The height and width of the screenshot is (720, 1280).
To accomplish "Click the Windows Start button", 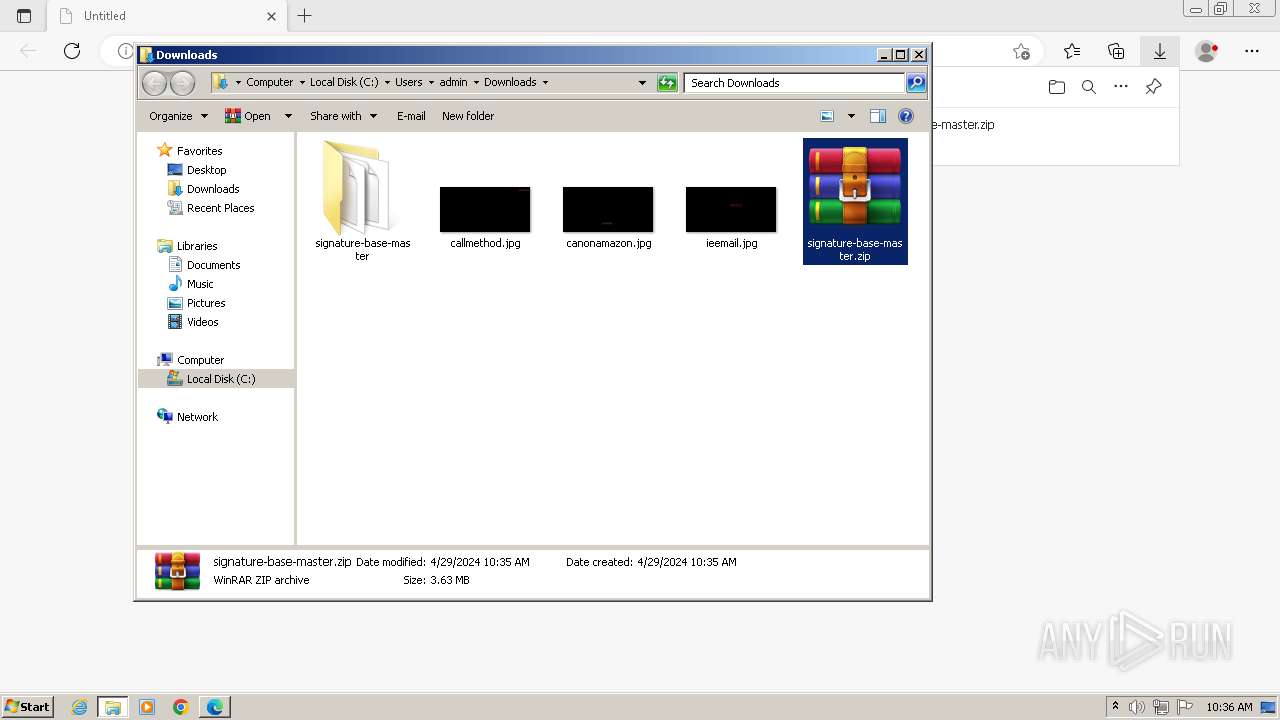I will [x=27, y=707].
